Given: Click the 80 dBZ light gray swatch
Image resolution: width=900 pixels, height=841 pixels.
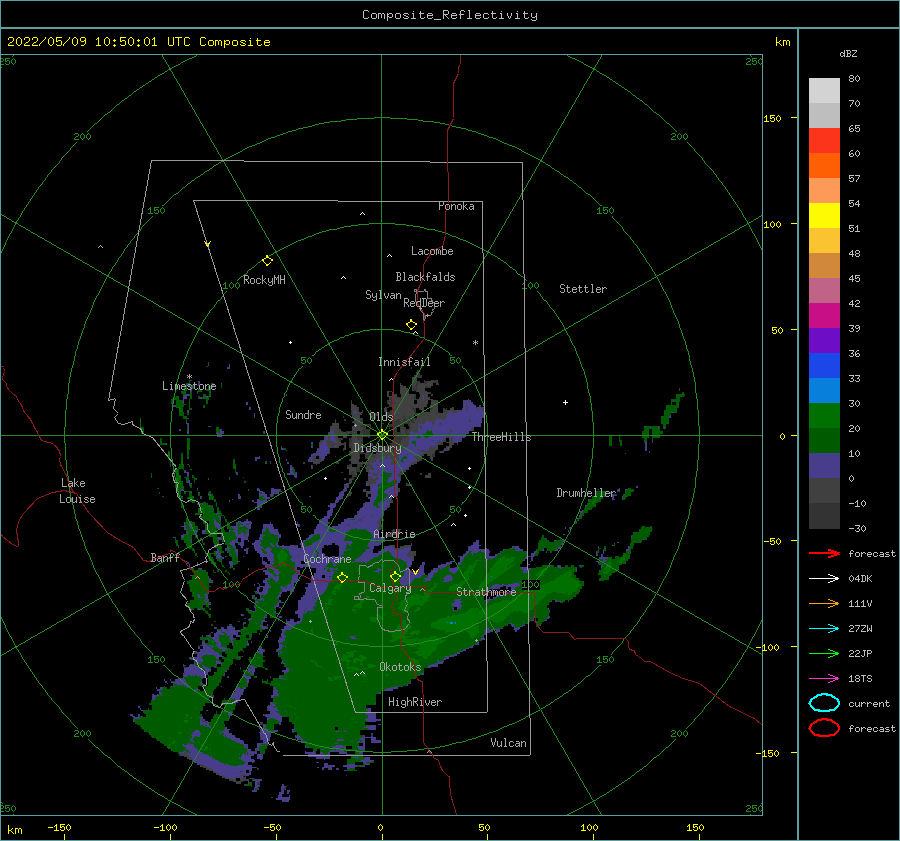Looking at the screenshot, I should pos(824,90).
